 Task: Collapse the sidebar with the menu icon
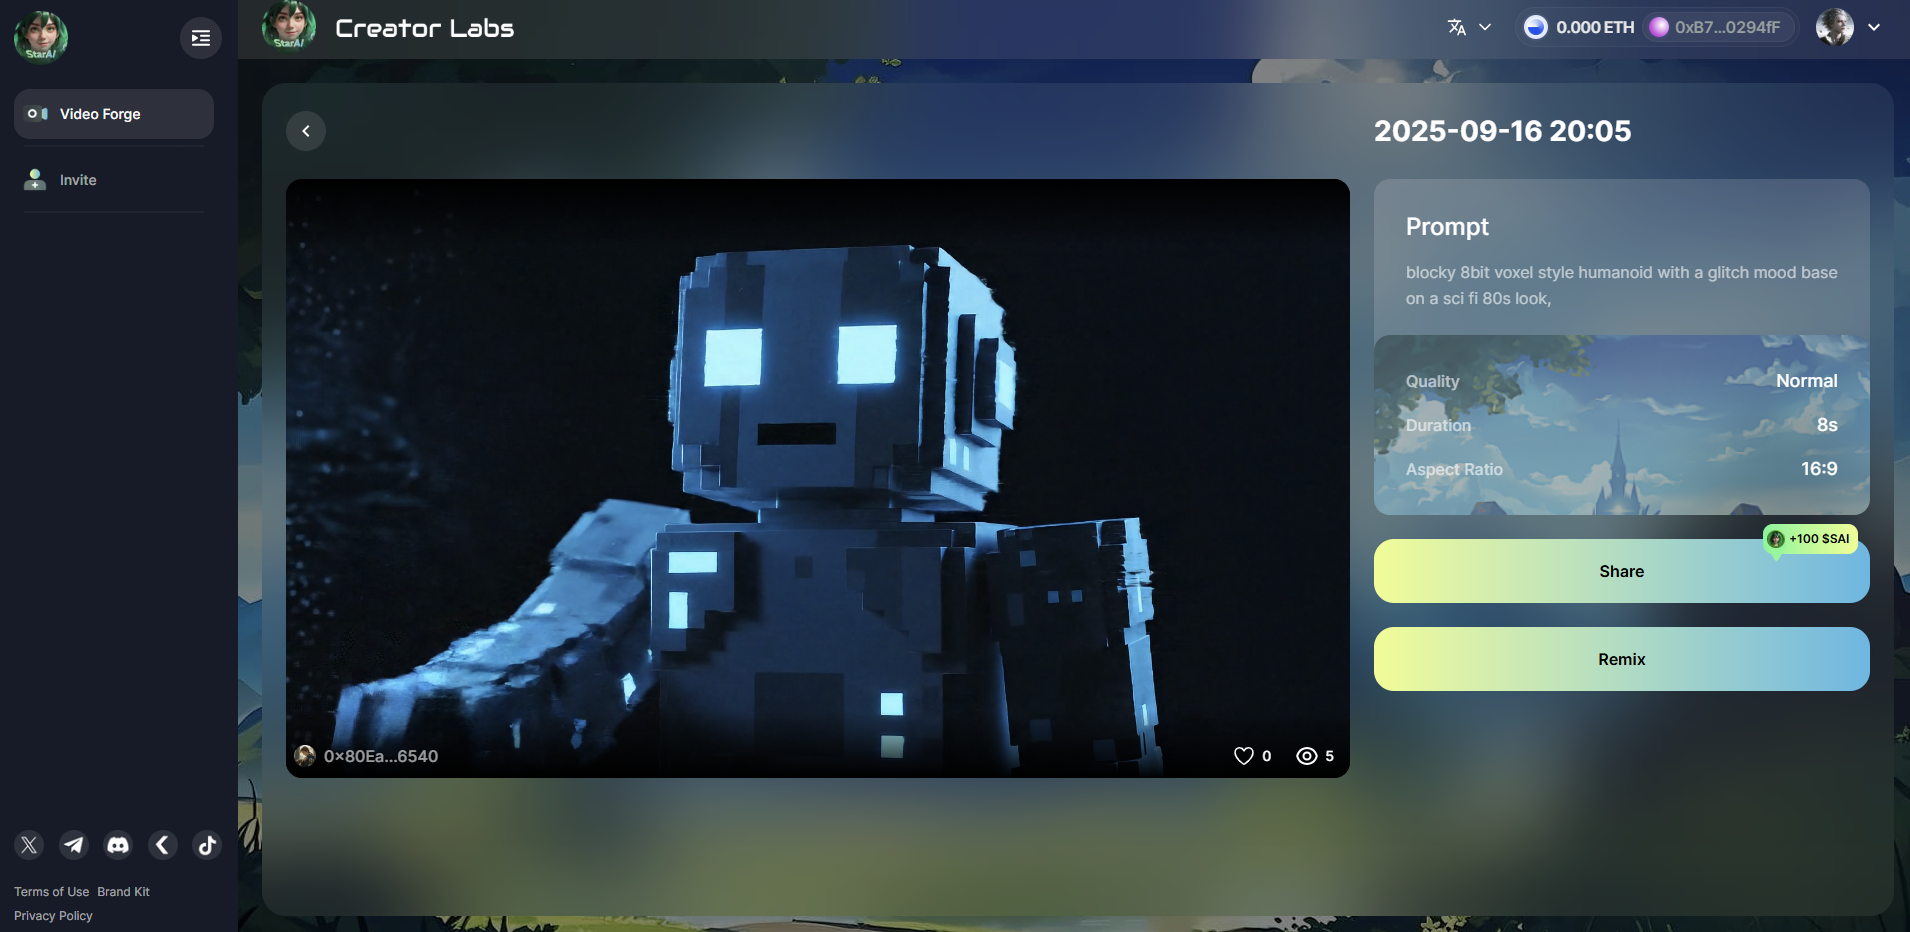coord(200,38)
